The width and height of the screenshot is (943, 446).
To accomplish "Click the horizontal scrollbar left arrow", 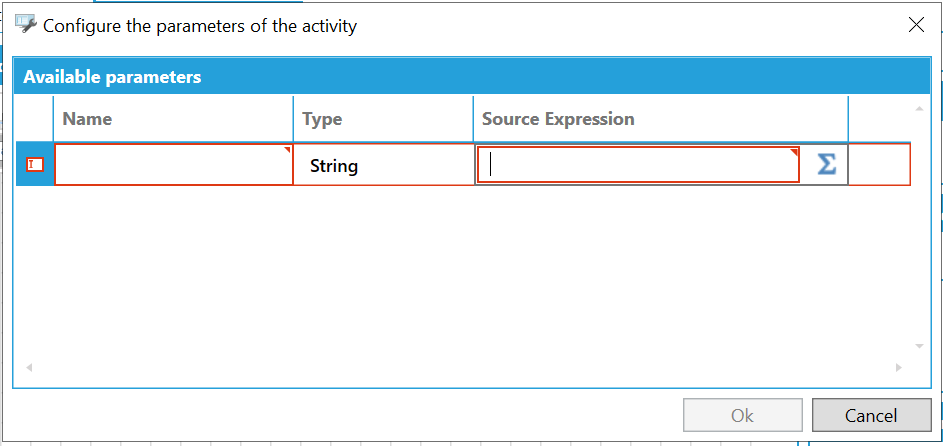I will pos(28,368).
